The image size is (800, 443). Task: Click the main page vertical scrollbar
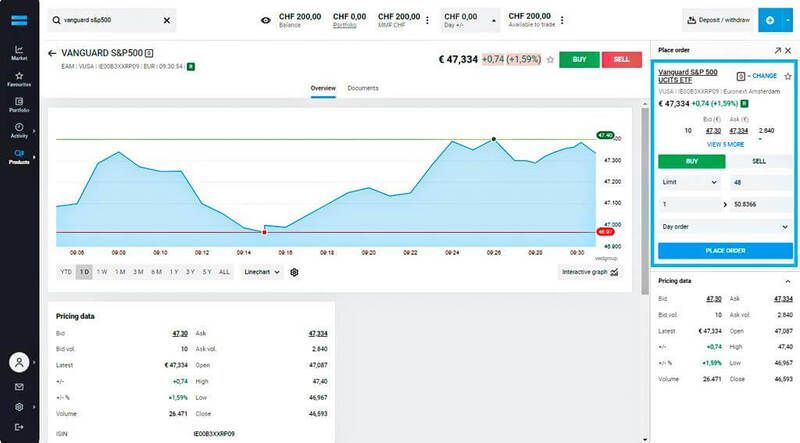(x=645, y=202)
